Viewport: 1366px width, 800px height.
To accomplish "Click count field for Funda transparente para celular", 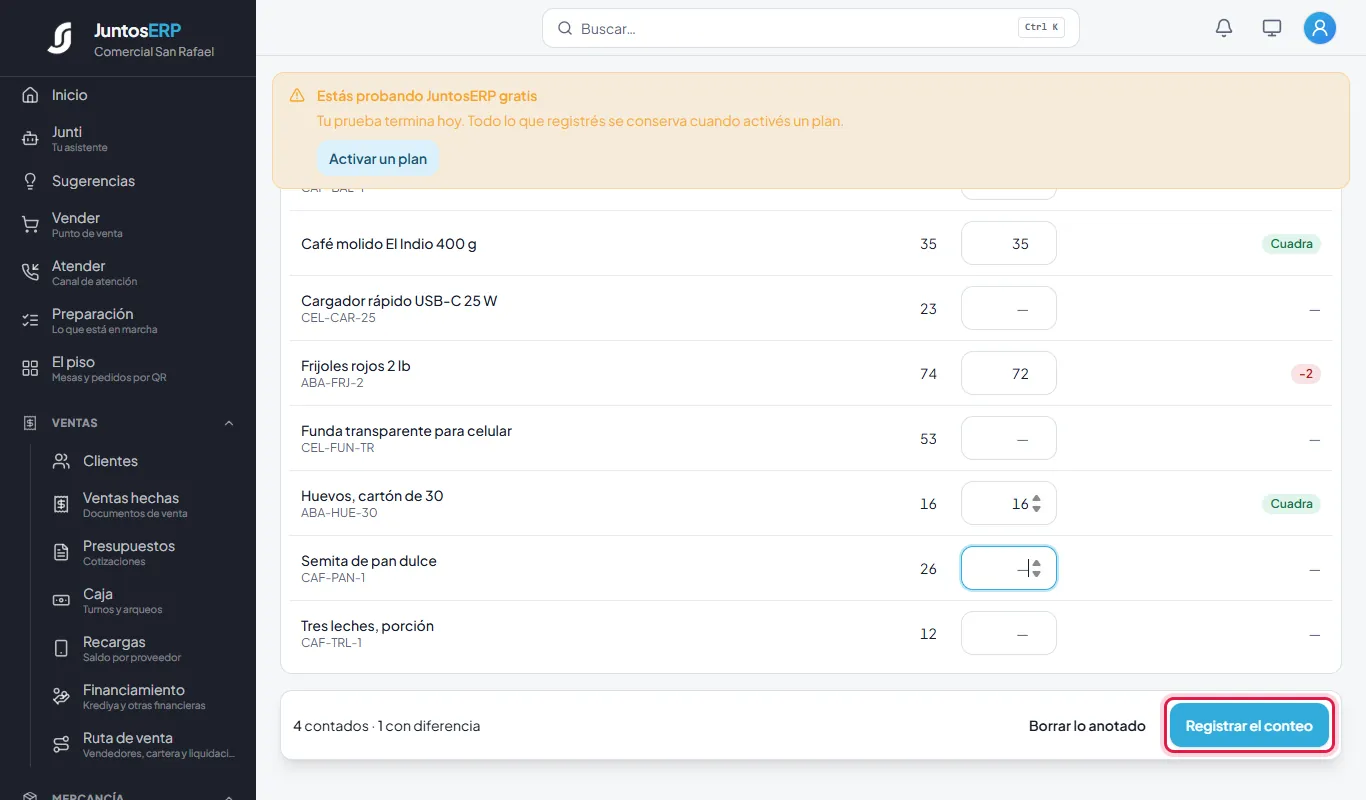I will (x=1009, y=438).
